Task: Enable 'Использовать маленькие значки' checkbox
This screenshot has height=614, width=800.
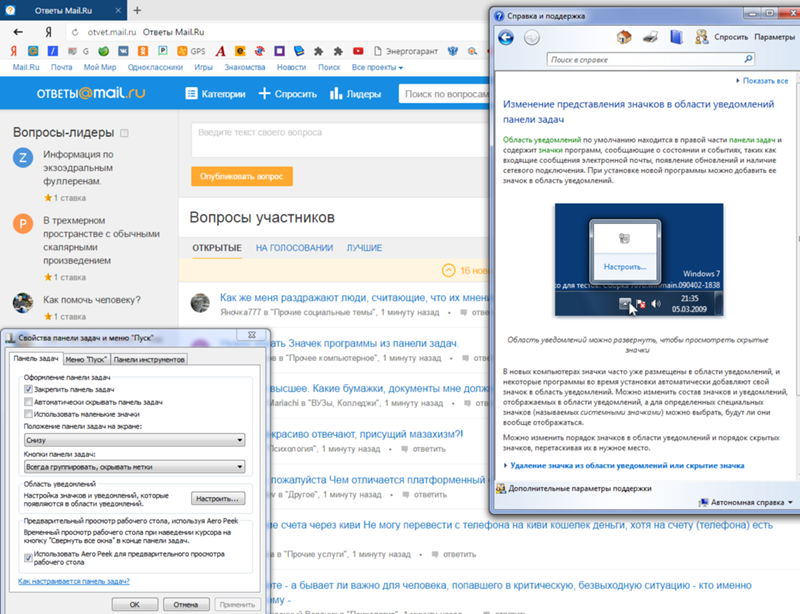Action: (29, 414)
